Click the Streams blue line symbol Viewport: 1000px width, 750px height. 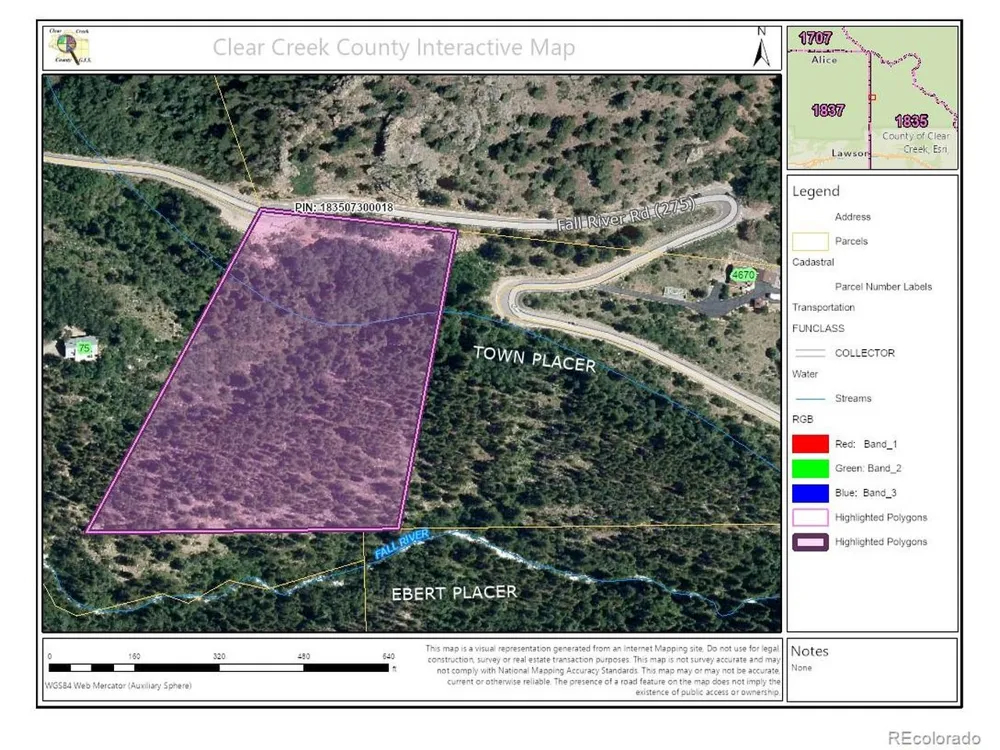810,399
